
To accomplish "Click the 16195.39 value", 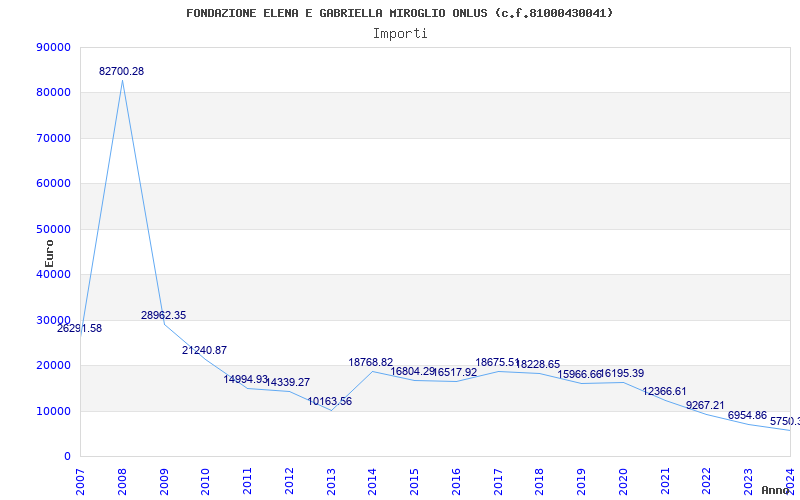I will 622,373.
